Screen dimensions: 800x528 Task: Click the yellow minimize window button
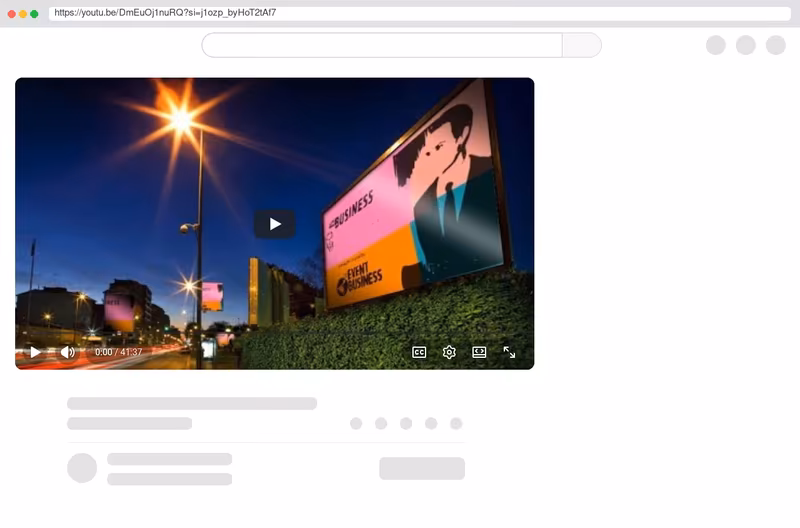click(x=23, y=14)
